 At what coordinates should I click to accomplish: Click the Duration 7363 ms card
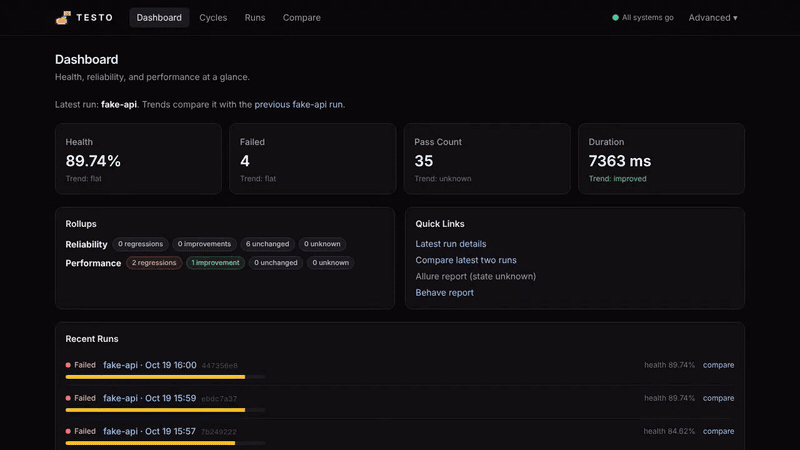(662, 159)
